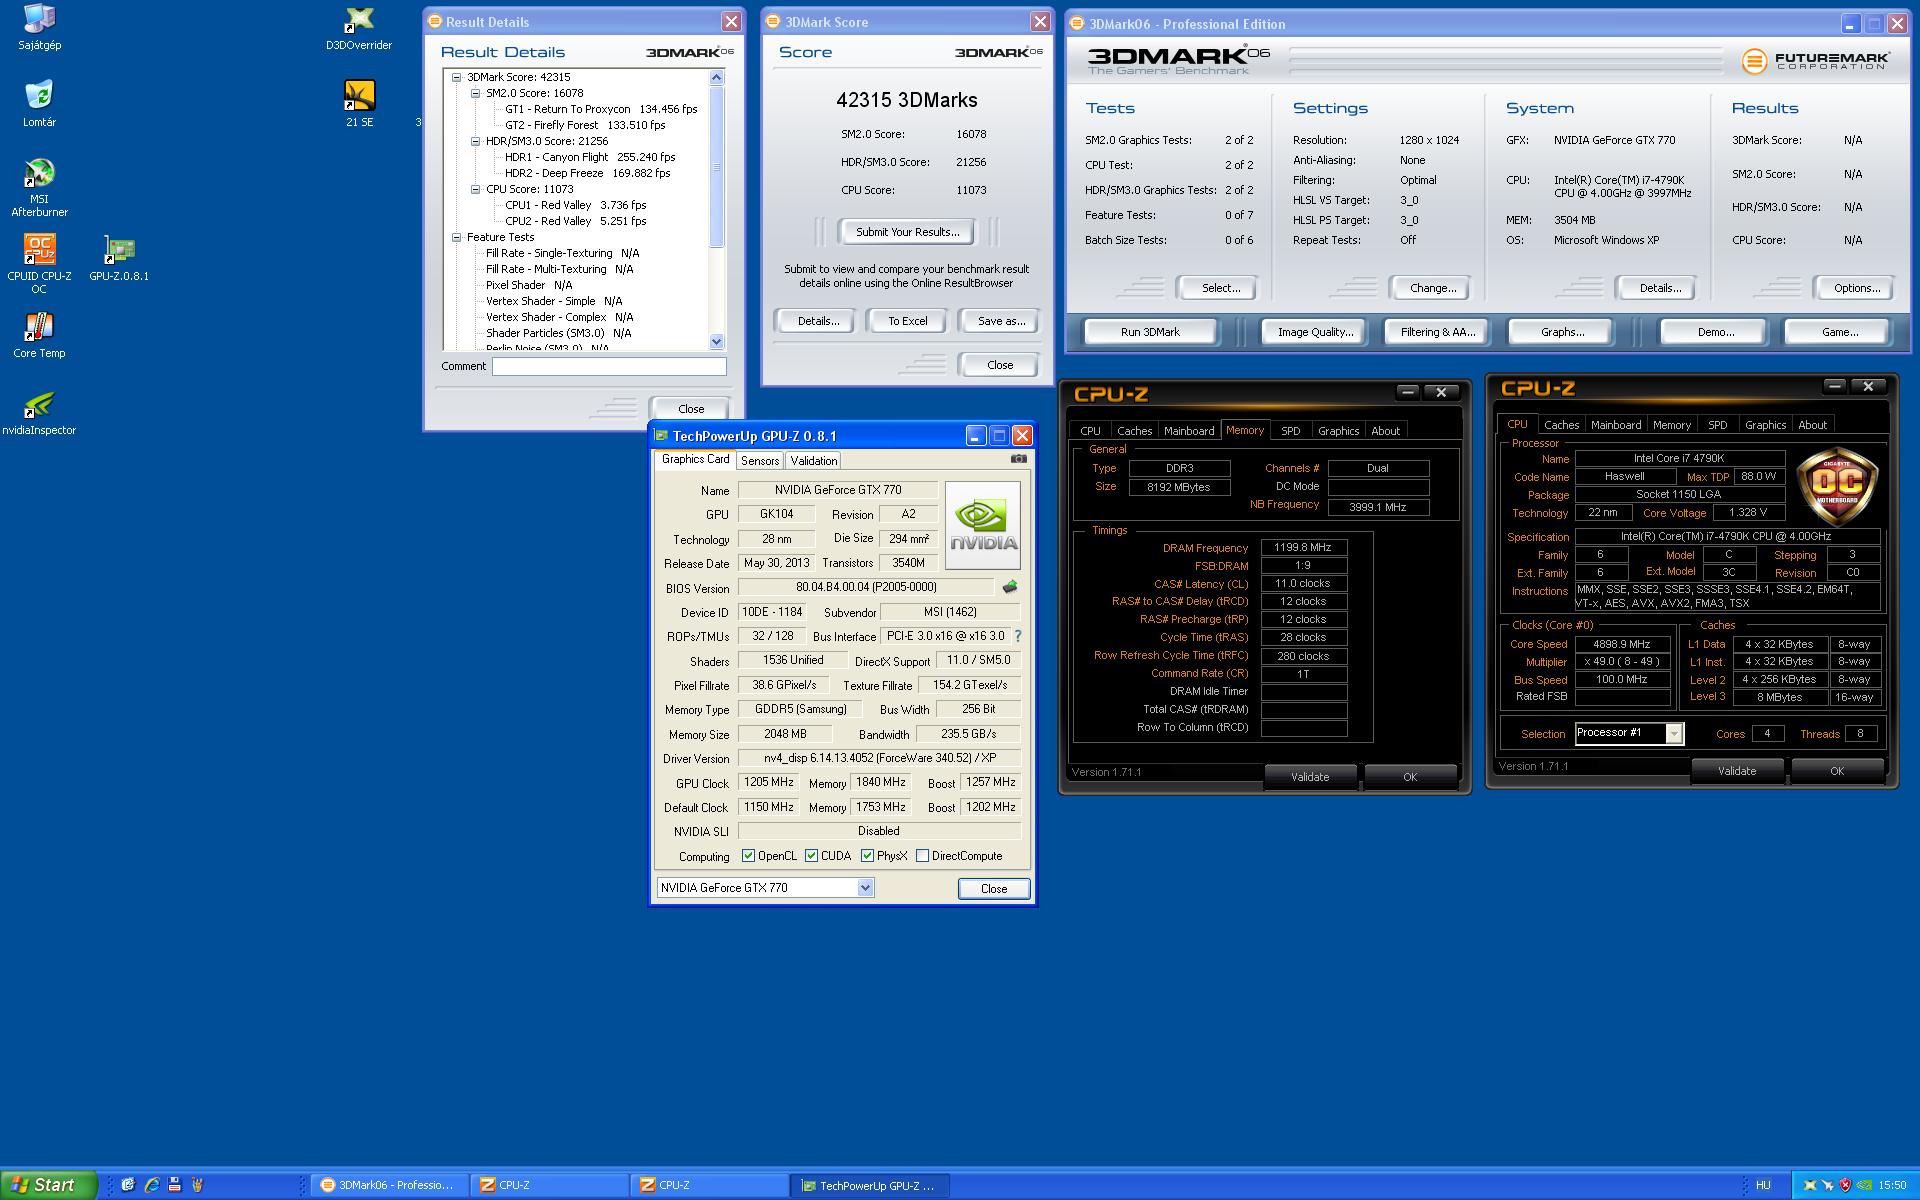The width and height of the screenshot is (1920, 1200).
Task: Click the Image Quality button in 3DMark06
Action: 1315,332
